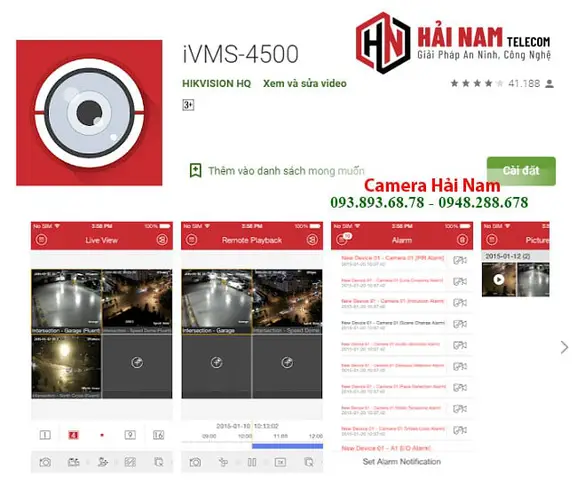
Task: Install the app with Cài đặt
Action: 521,171
